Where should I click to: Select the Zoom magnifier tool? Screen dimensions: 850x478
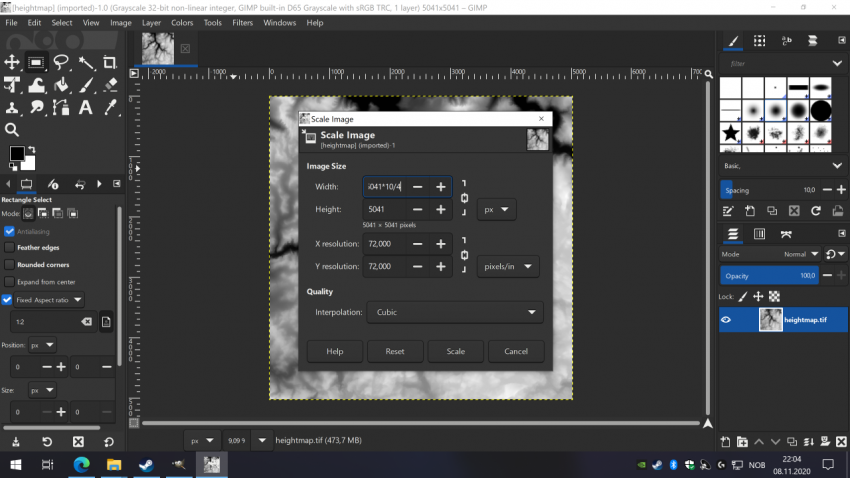[x=12, y=130]
